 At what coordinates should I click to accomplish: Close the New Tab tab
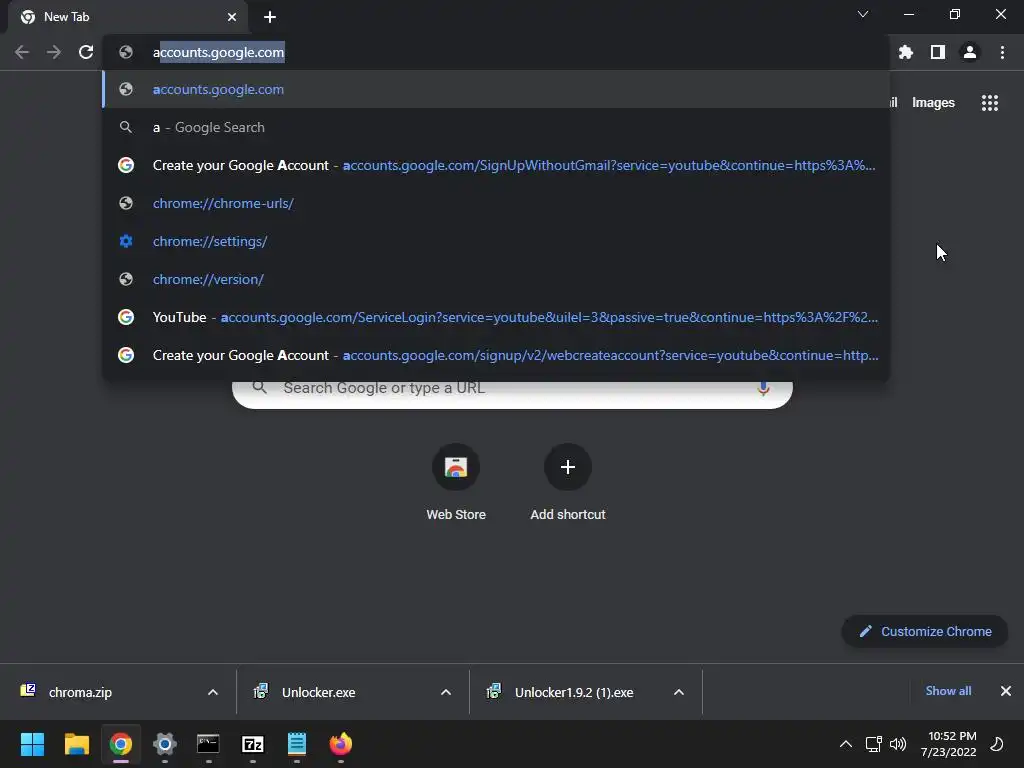click(x=232, y=17)
